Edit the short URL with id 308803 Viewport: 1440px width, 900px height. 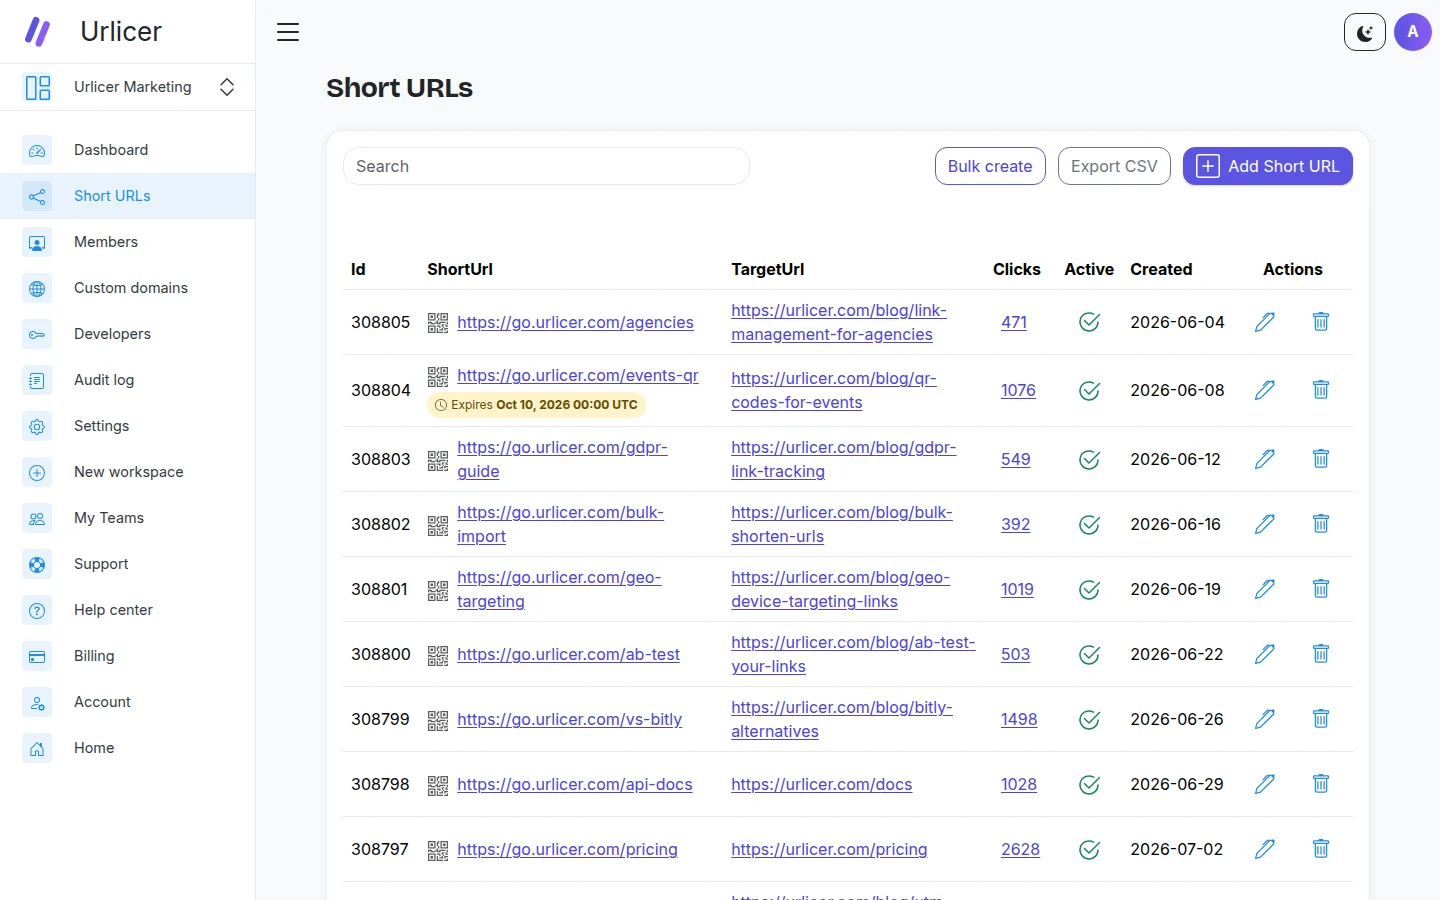[x=1265, y=459]
